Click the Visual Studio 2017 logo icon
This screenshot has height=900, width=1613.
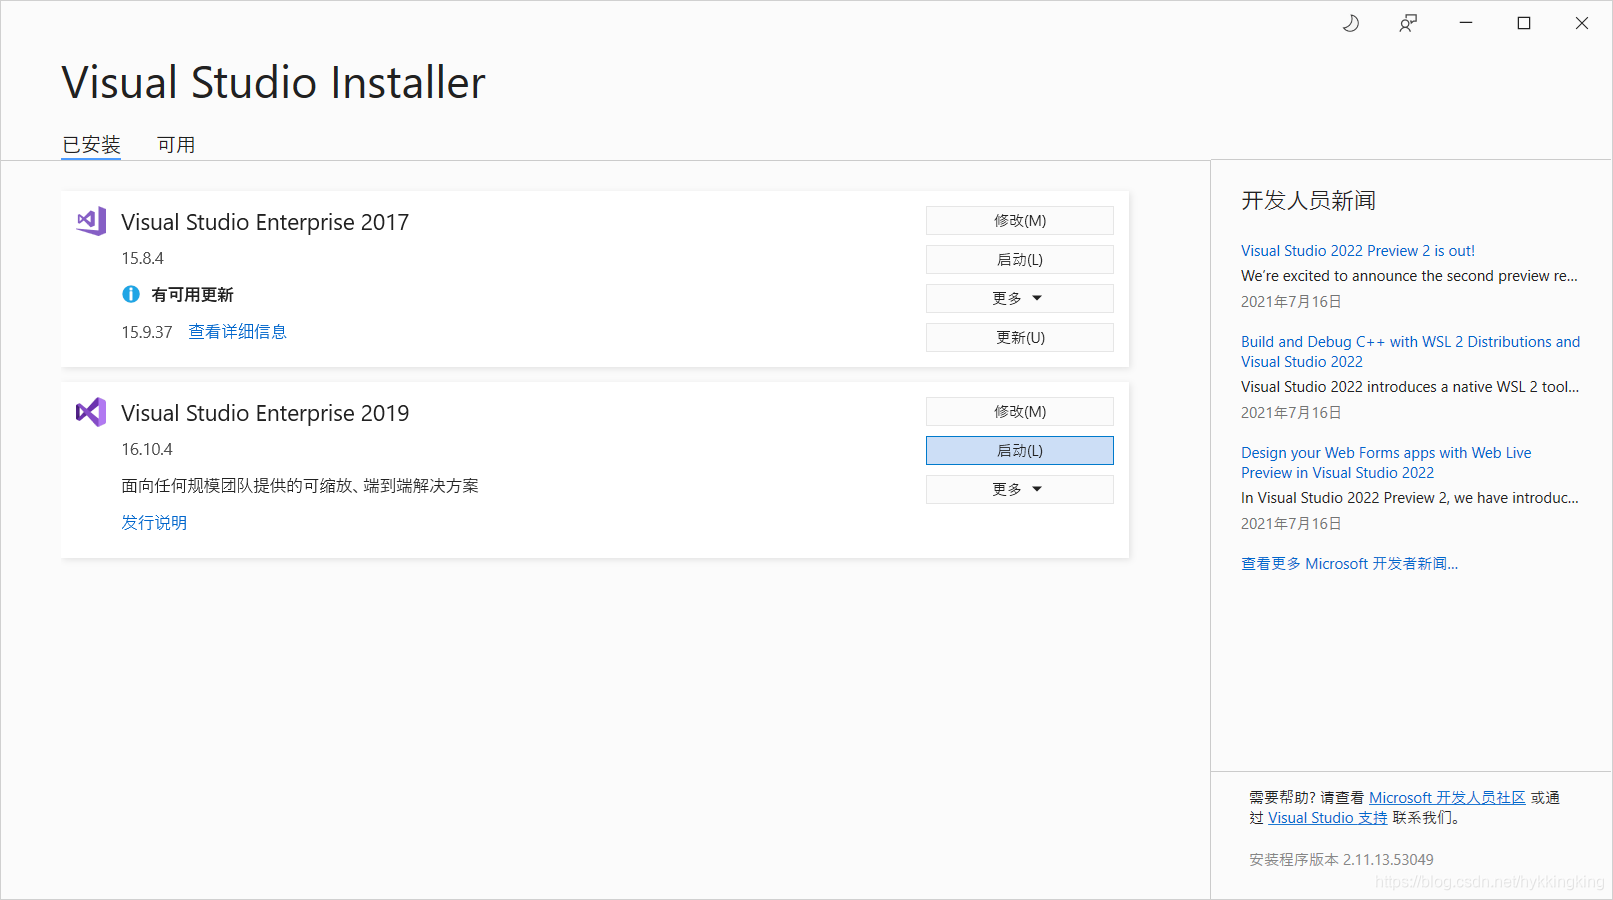(x=91, y=221)
